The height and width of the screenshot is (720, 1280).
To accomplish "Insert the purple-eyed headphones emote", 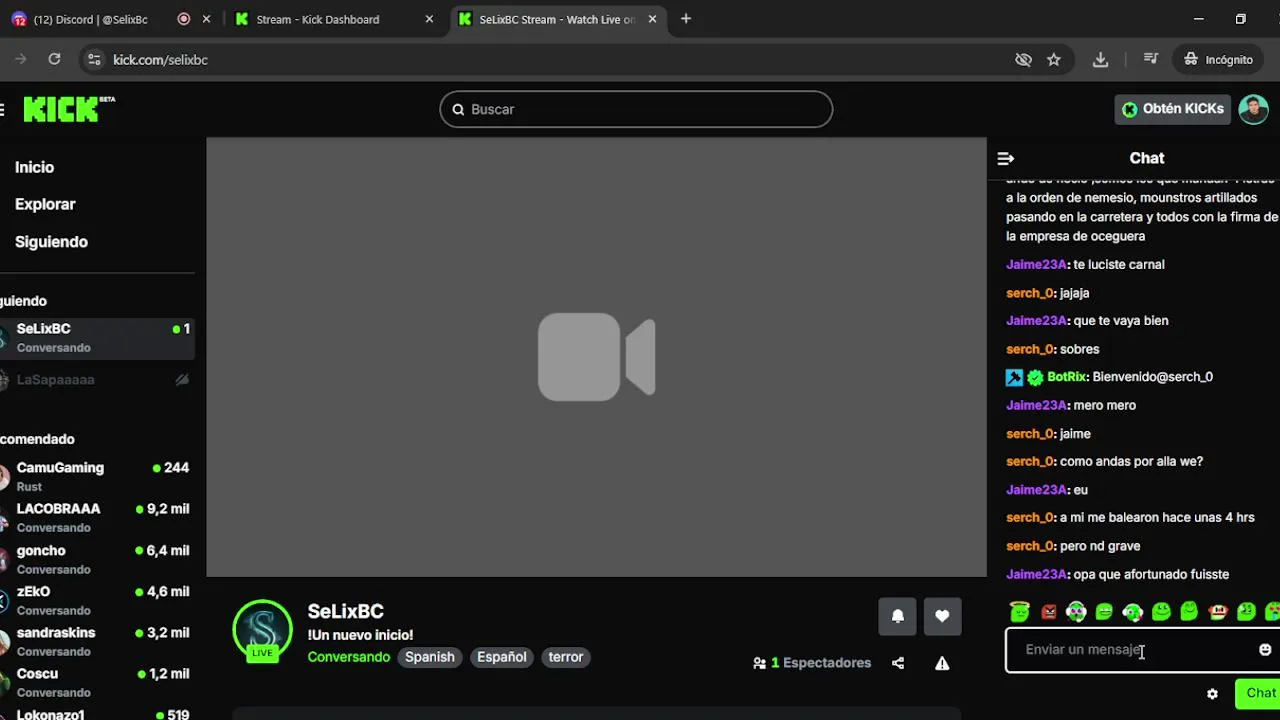I will [1076, 611].
